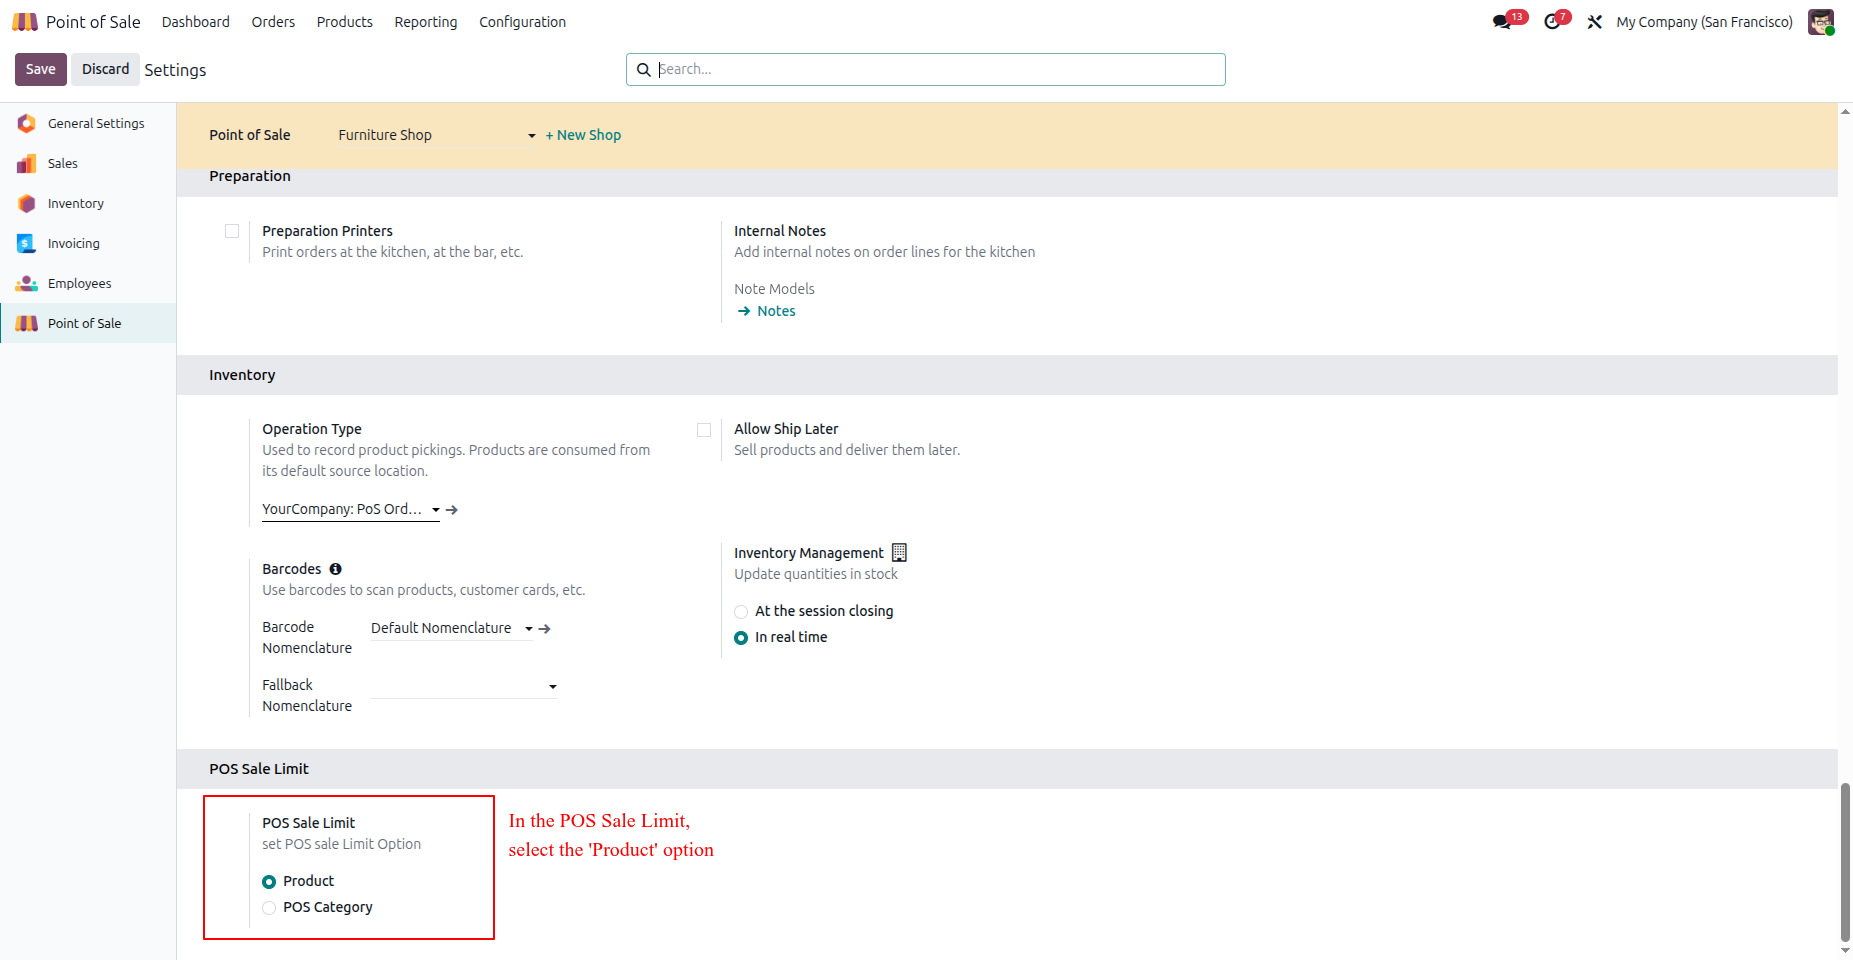
Task: Click the Barcodes info icon
Action: (336, 569)
